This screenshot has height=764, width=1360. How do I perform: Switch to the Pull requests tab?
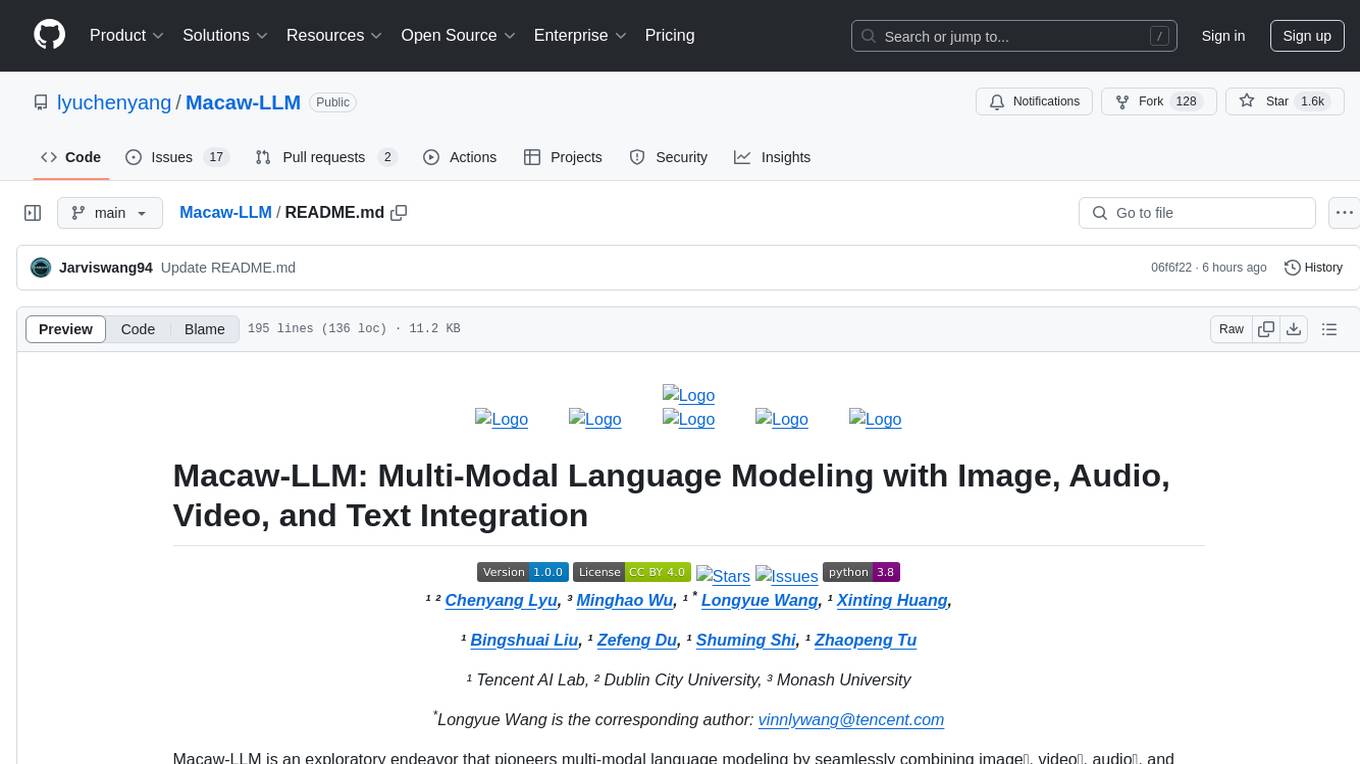326,157
